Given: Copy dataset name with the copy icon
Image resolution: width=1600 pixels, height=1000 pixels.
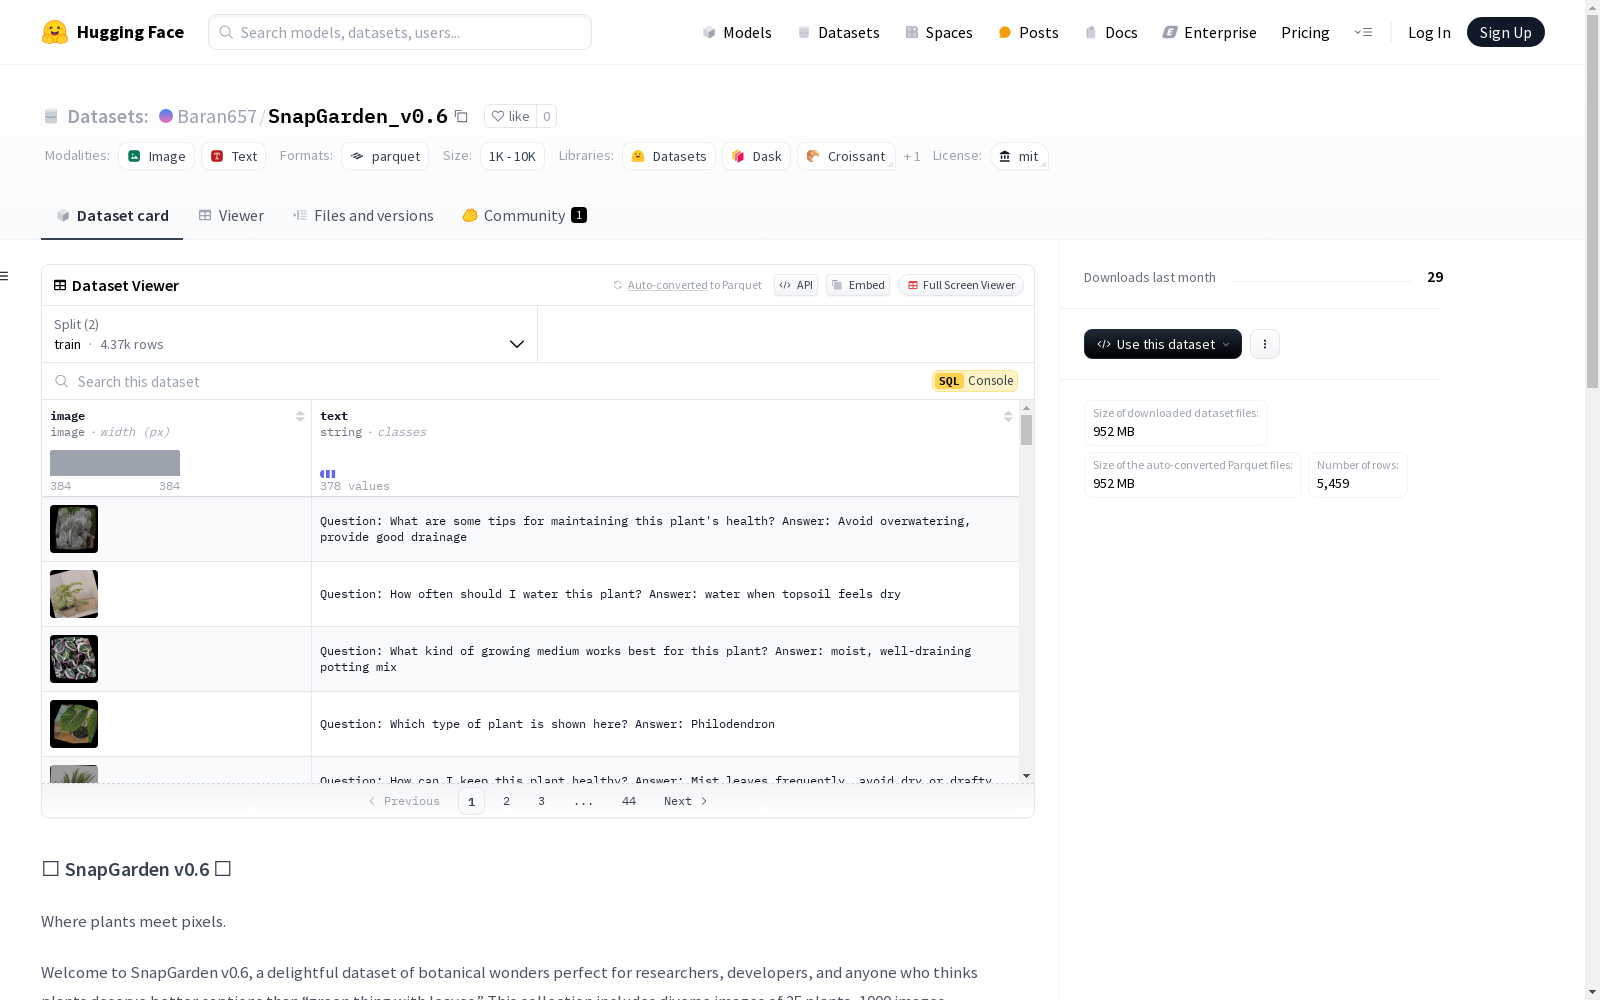Looking at the screenshot, I should (461, 116).
